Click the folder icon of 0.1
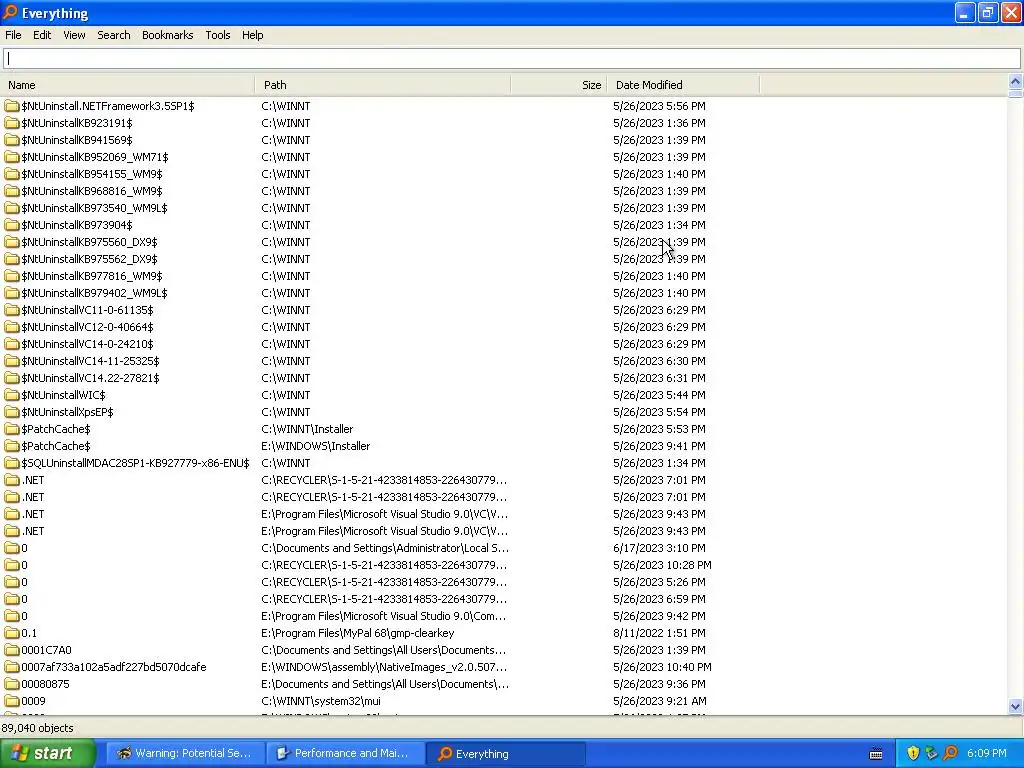This screenshot has width=1024, height=768. [x=12, y=633]
